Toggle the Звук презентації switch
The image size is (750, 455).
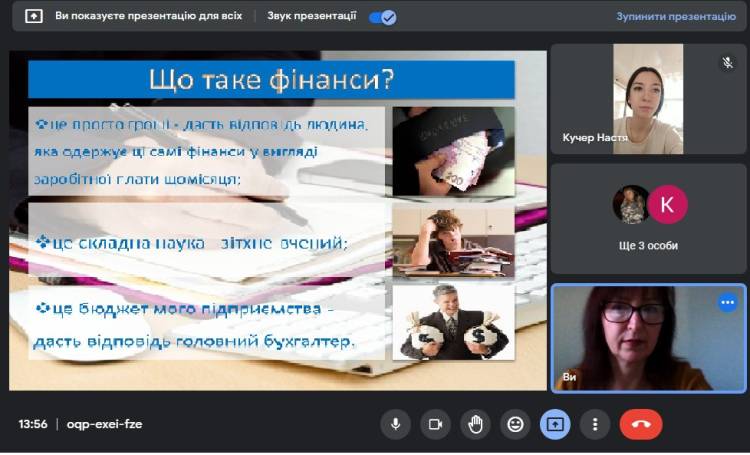point(382,17)
